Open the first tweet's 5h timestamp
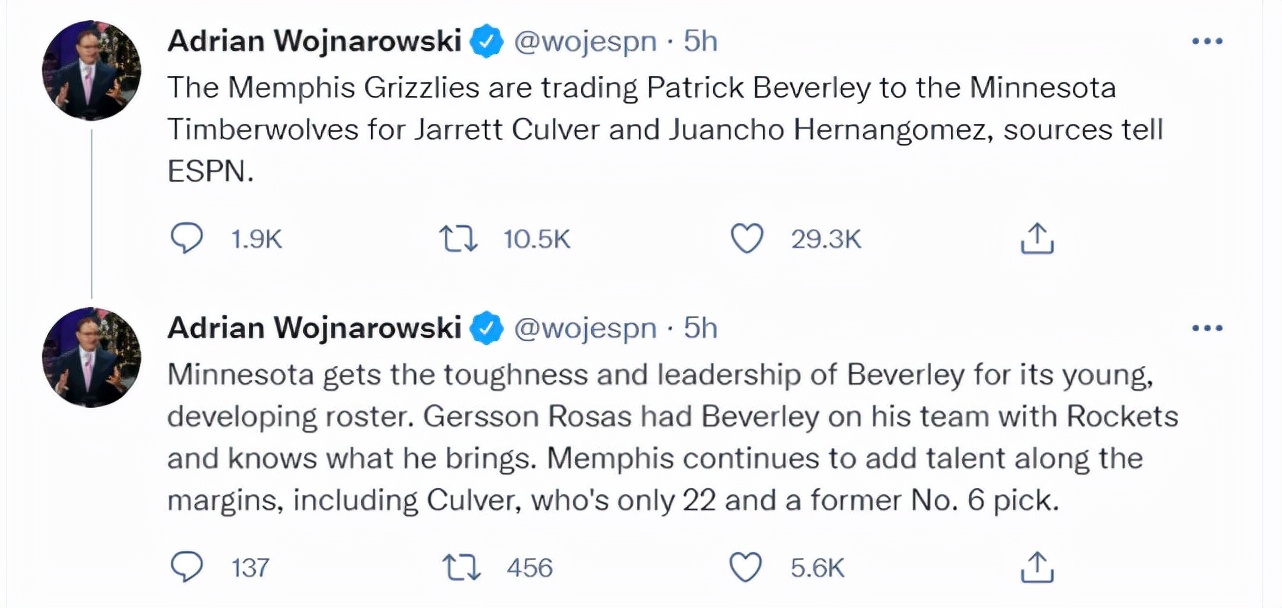Screen dimensions: 1282x608 coord(701,41)
